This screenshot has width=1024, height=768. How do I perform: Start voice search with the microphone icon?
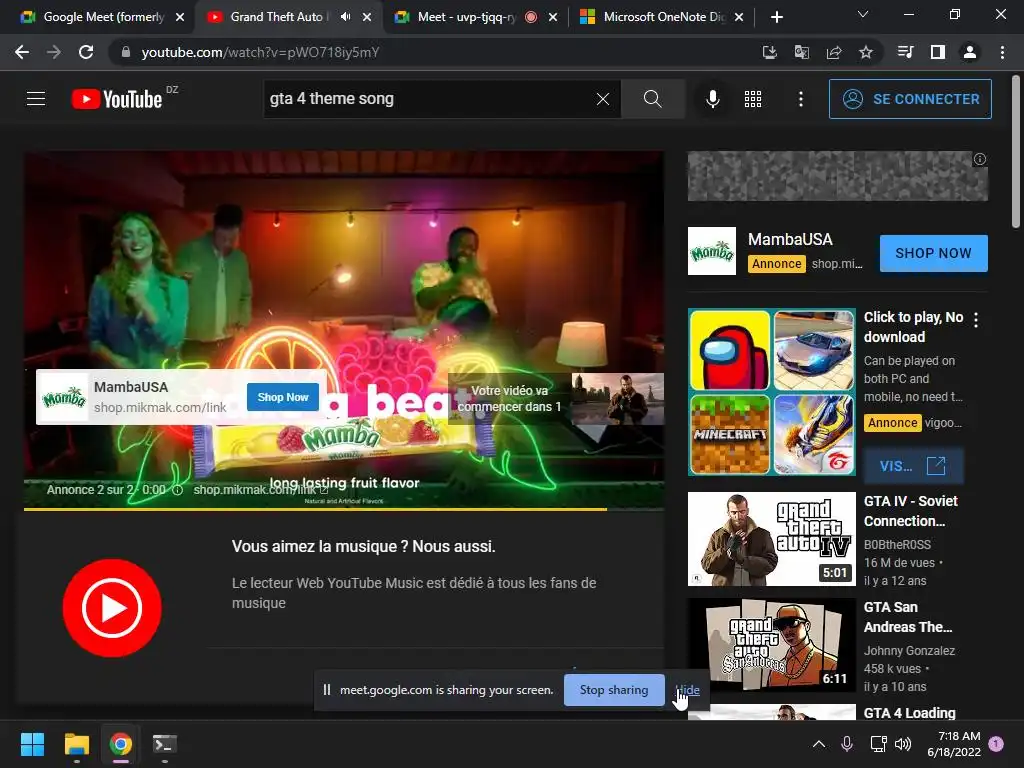(712, 99)
